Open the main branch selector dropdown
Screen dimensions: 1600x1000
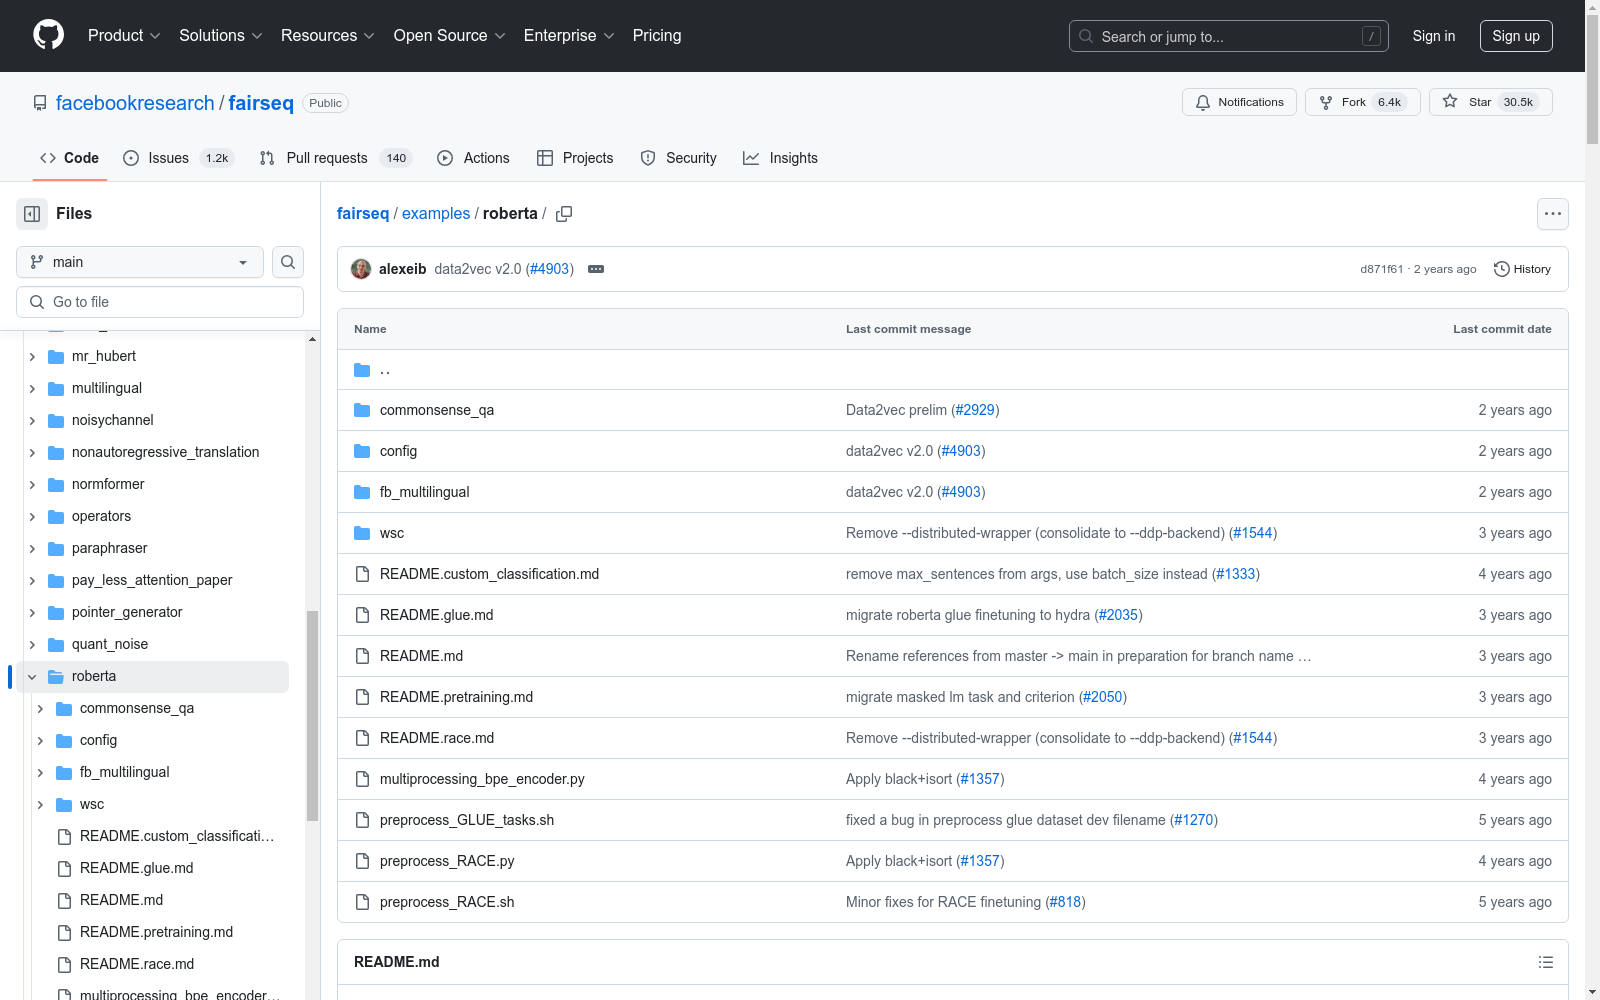point(140,262)
